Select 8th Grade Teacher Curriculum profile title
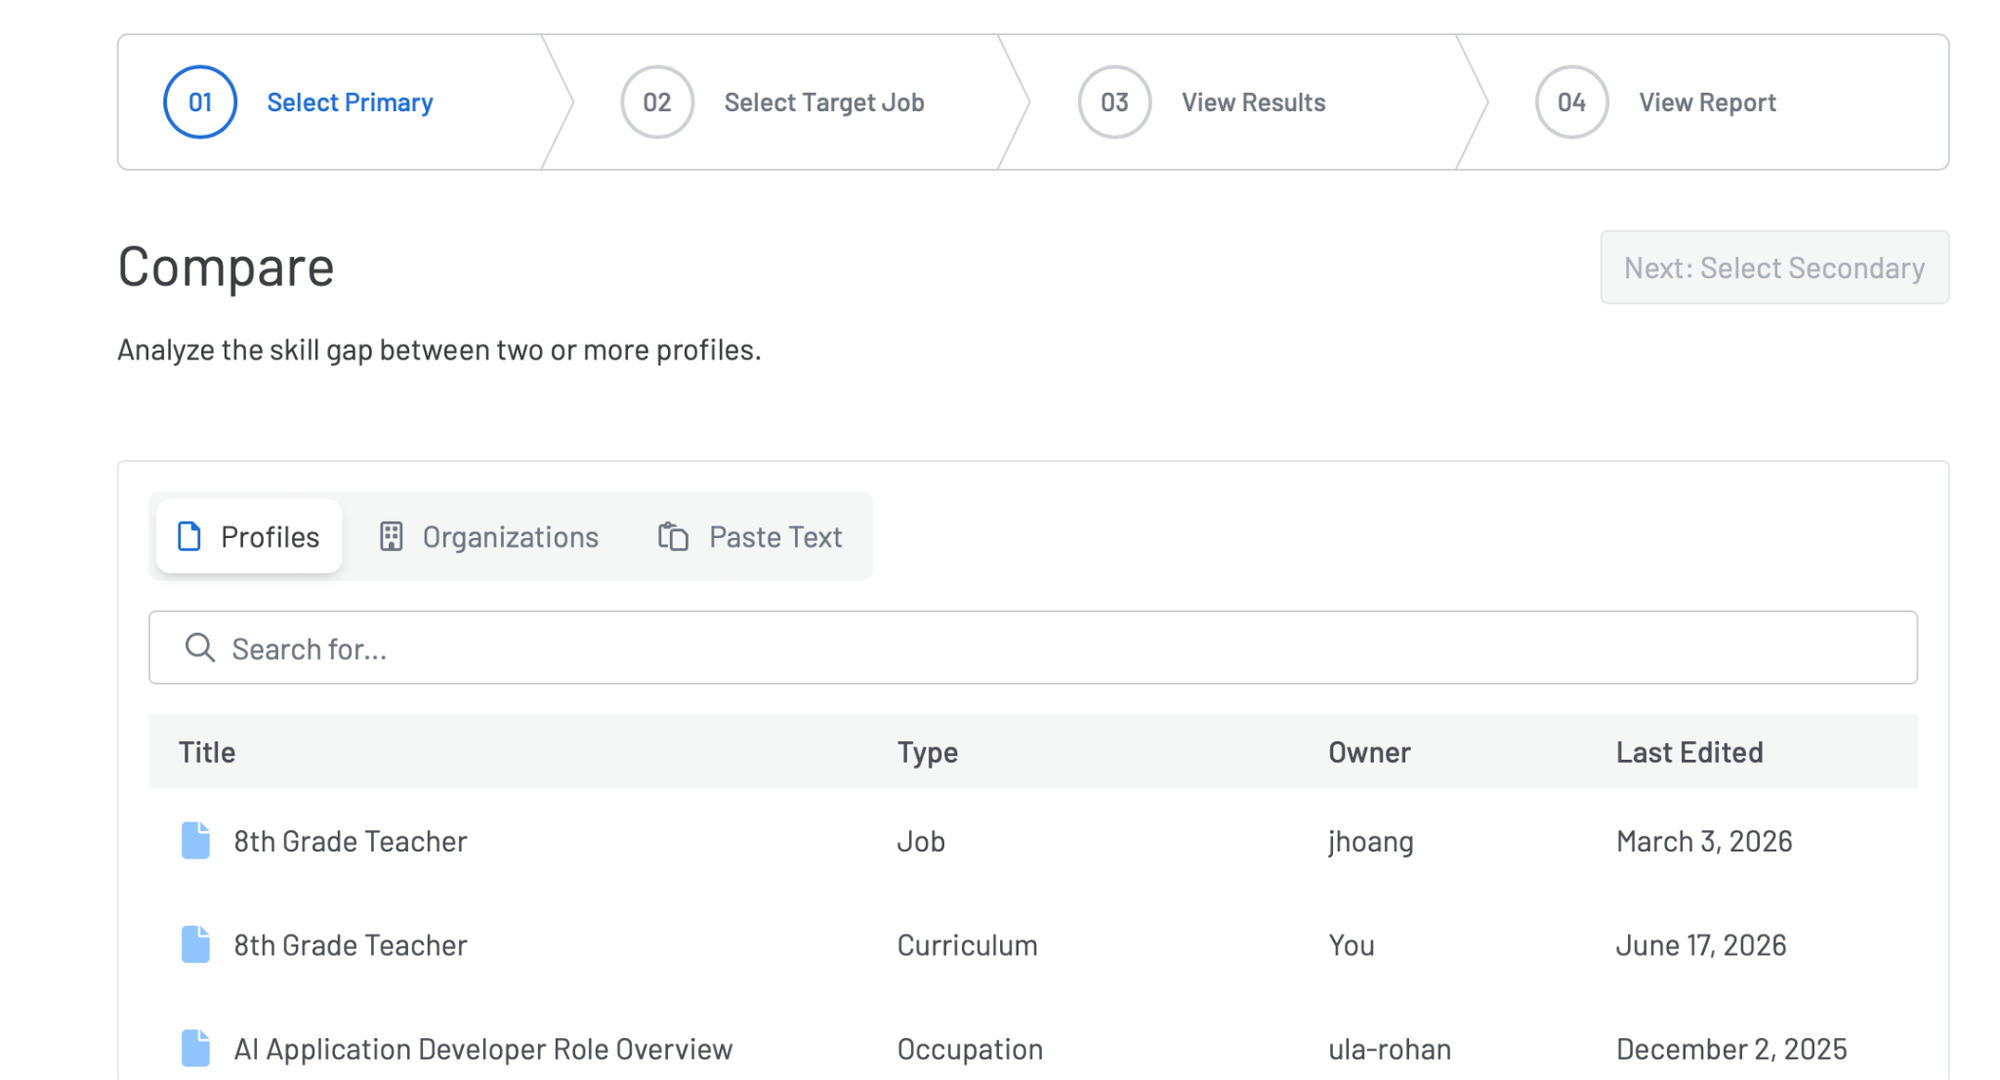Viewport: 2000px width, 1080px height. click(350, 945)
